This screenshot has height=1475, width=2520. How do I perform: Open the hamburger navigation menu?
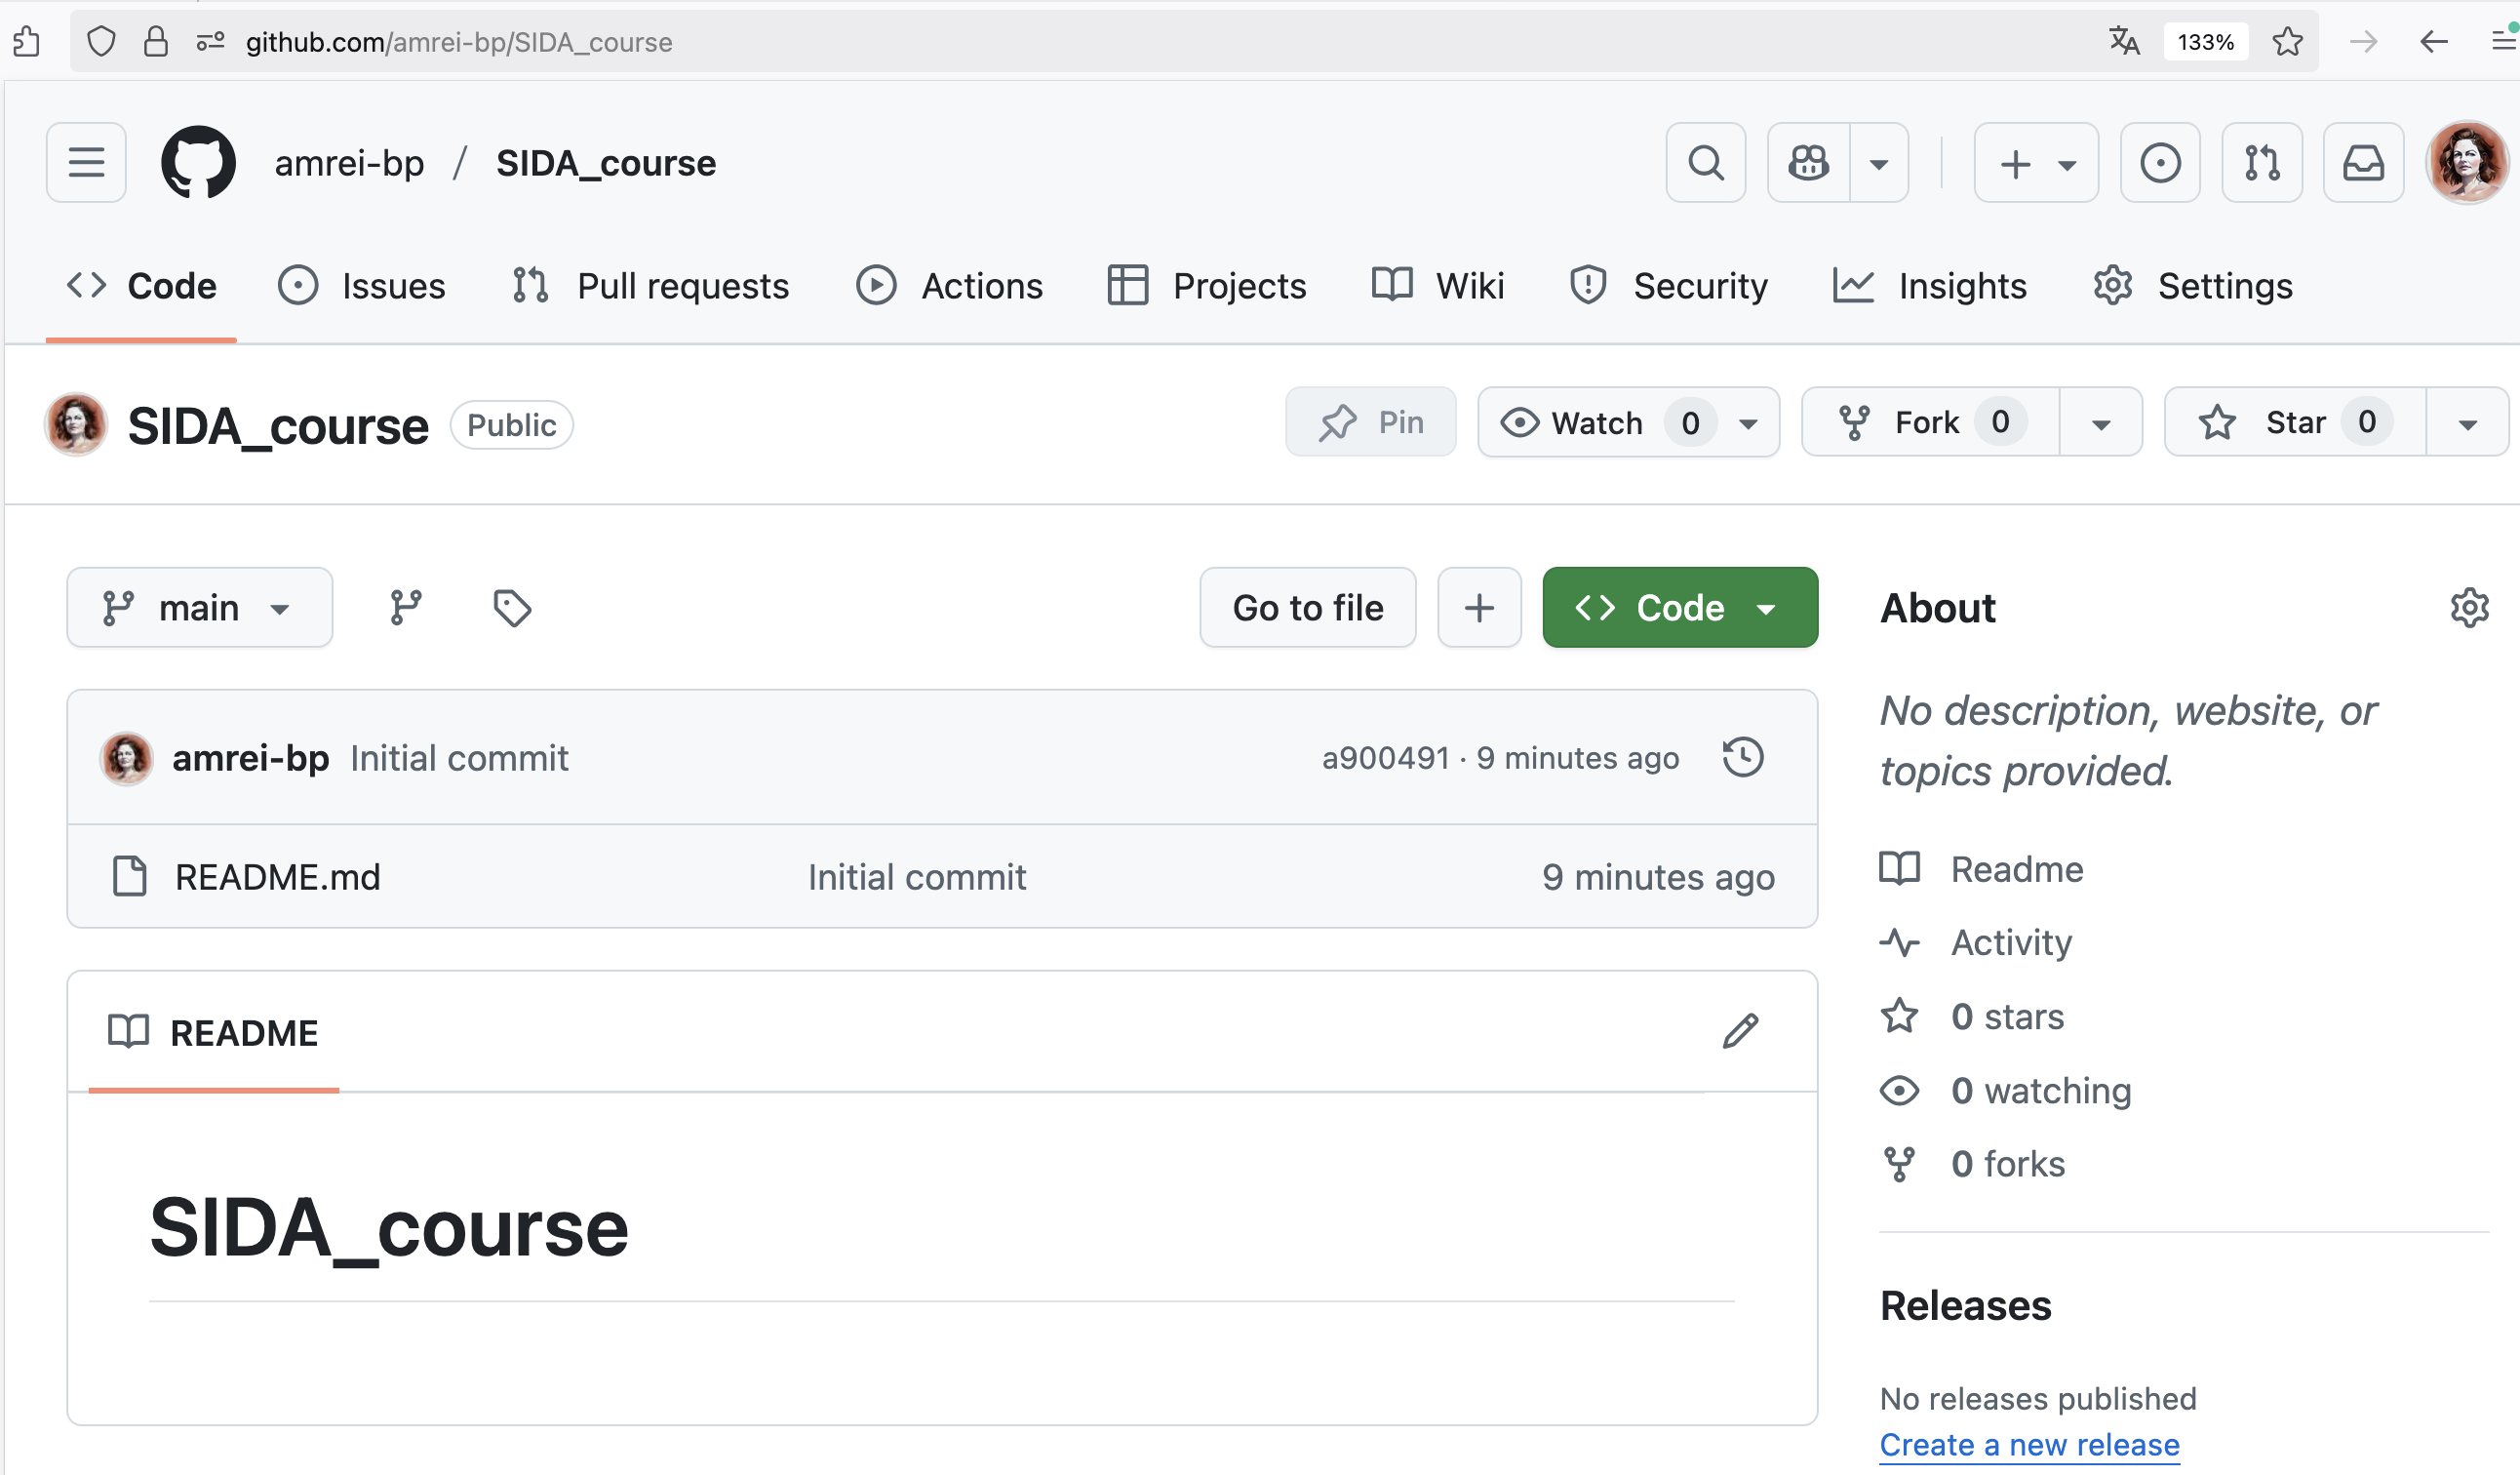click(x=86, y=163)
